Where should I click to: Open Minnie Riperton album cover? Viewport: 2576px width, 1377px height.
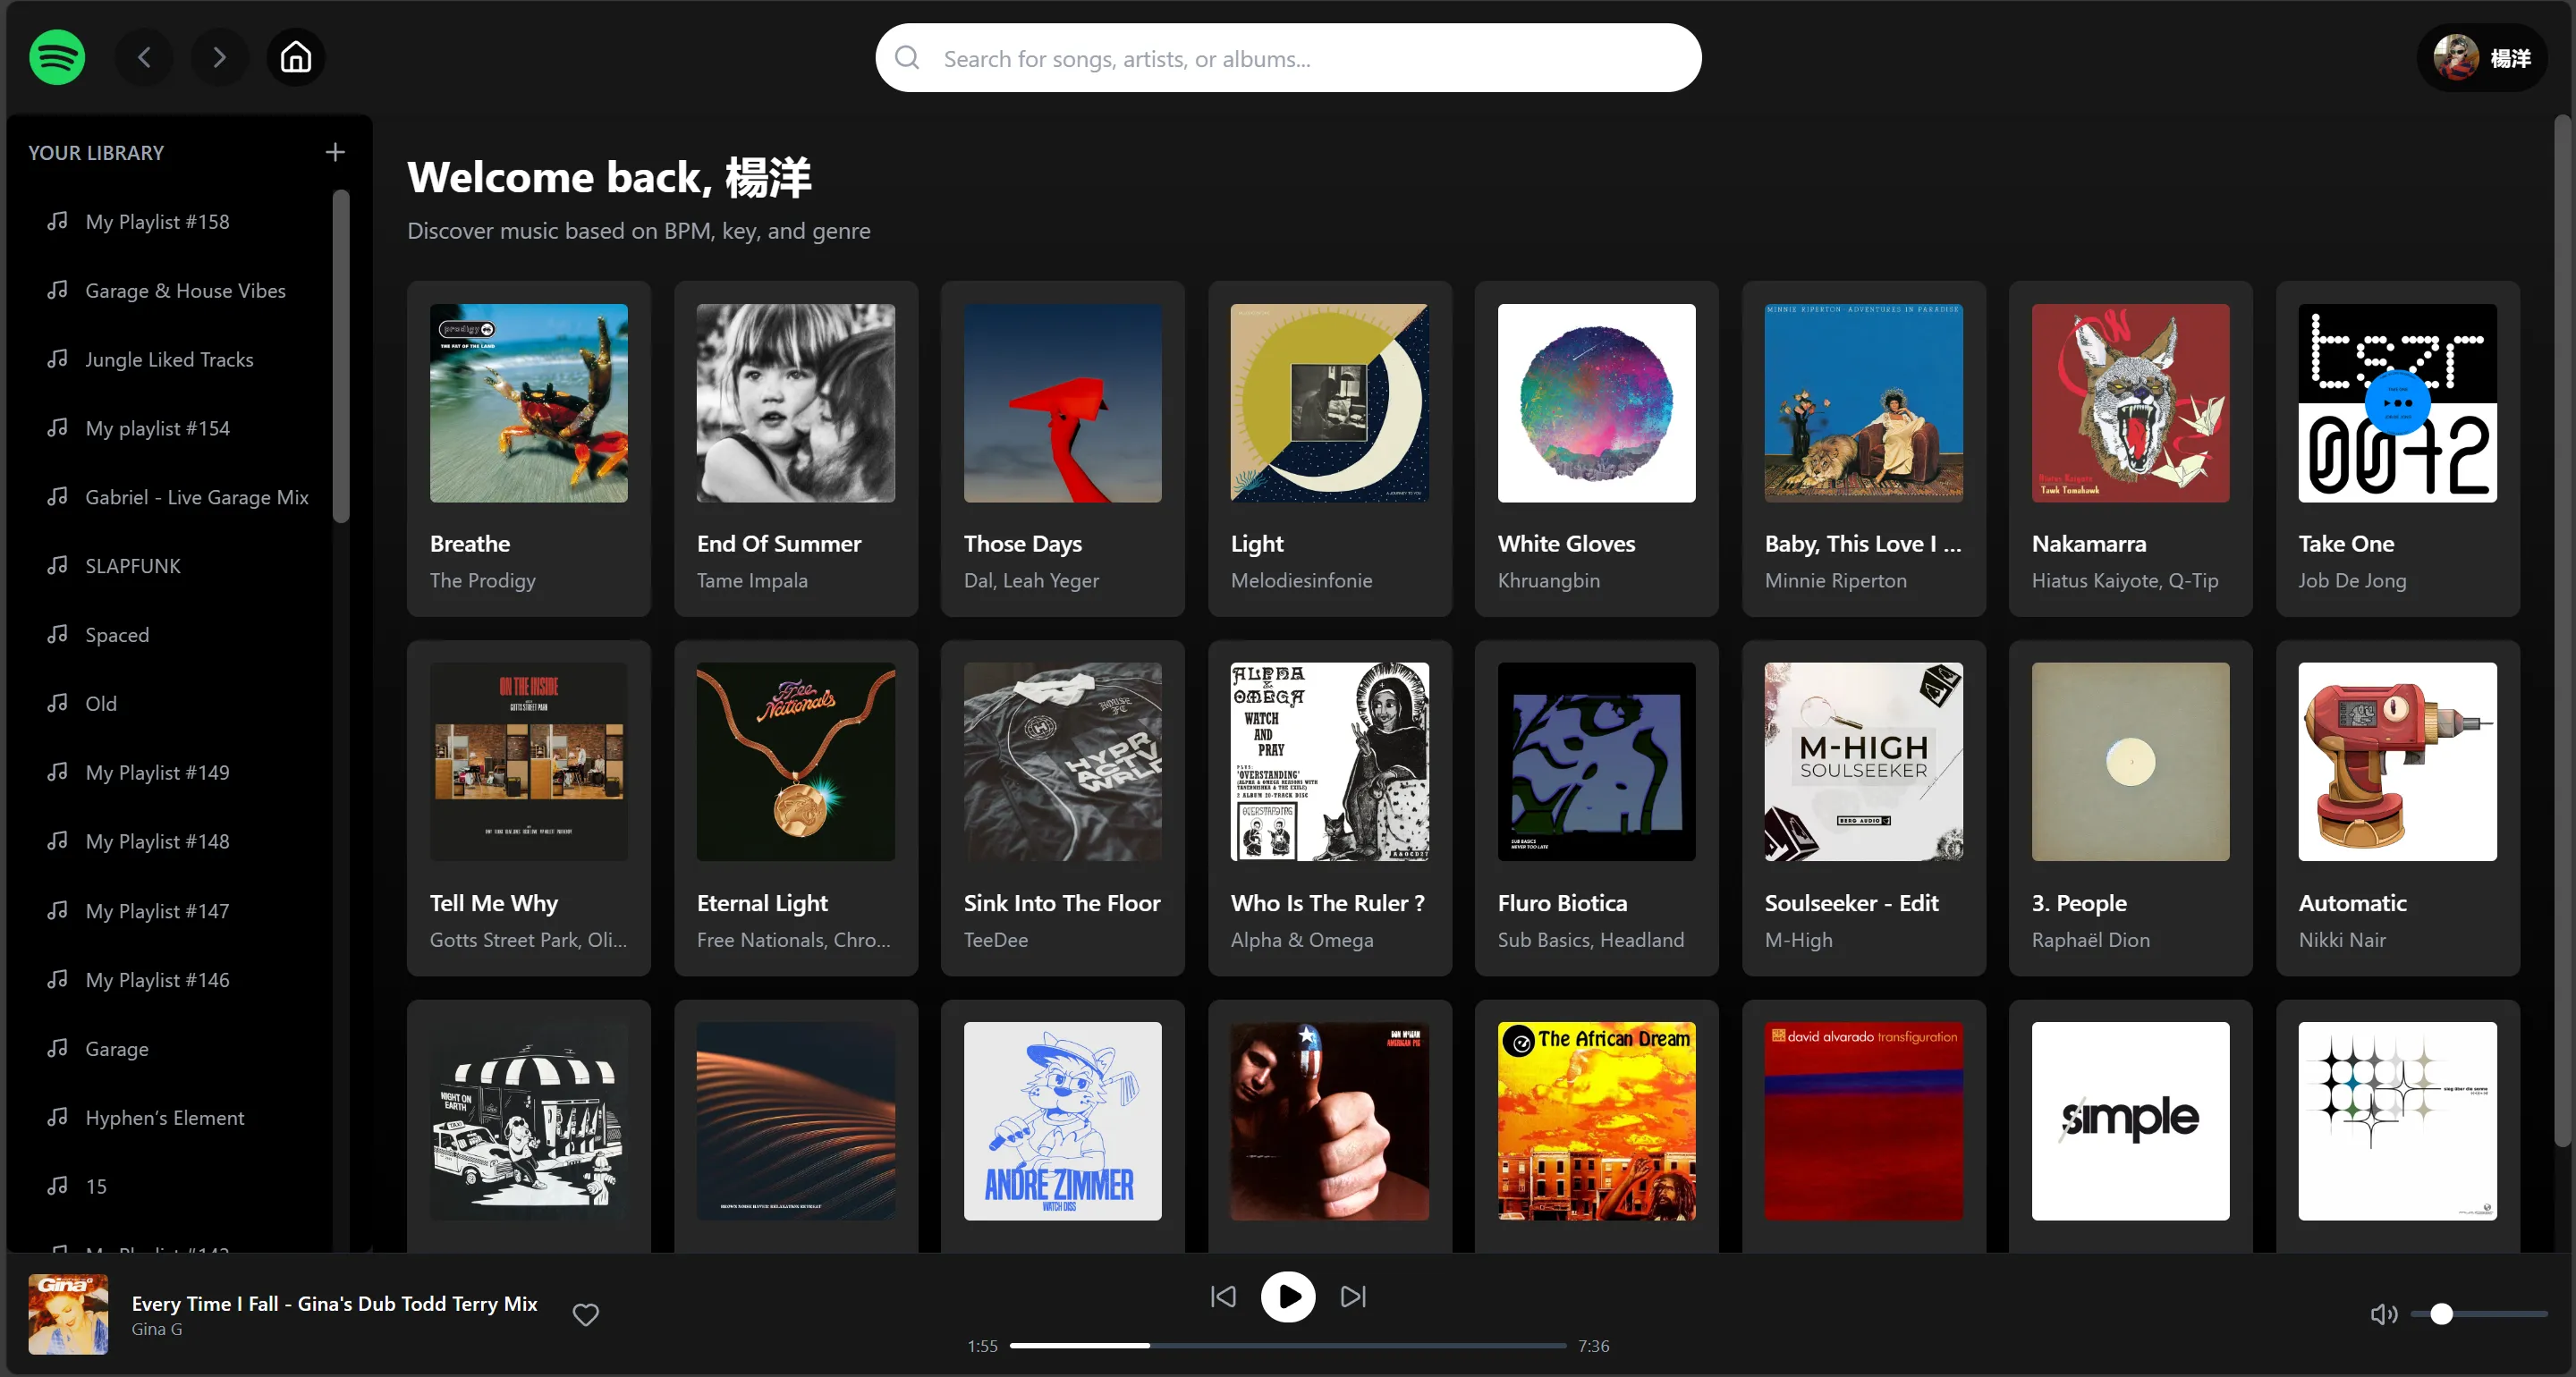tap(1864, 403)
